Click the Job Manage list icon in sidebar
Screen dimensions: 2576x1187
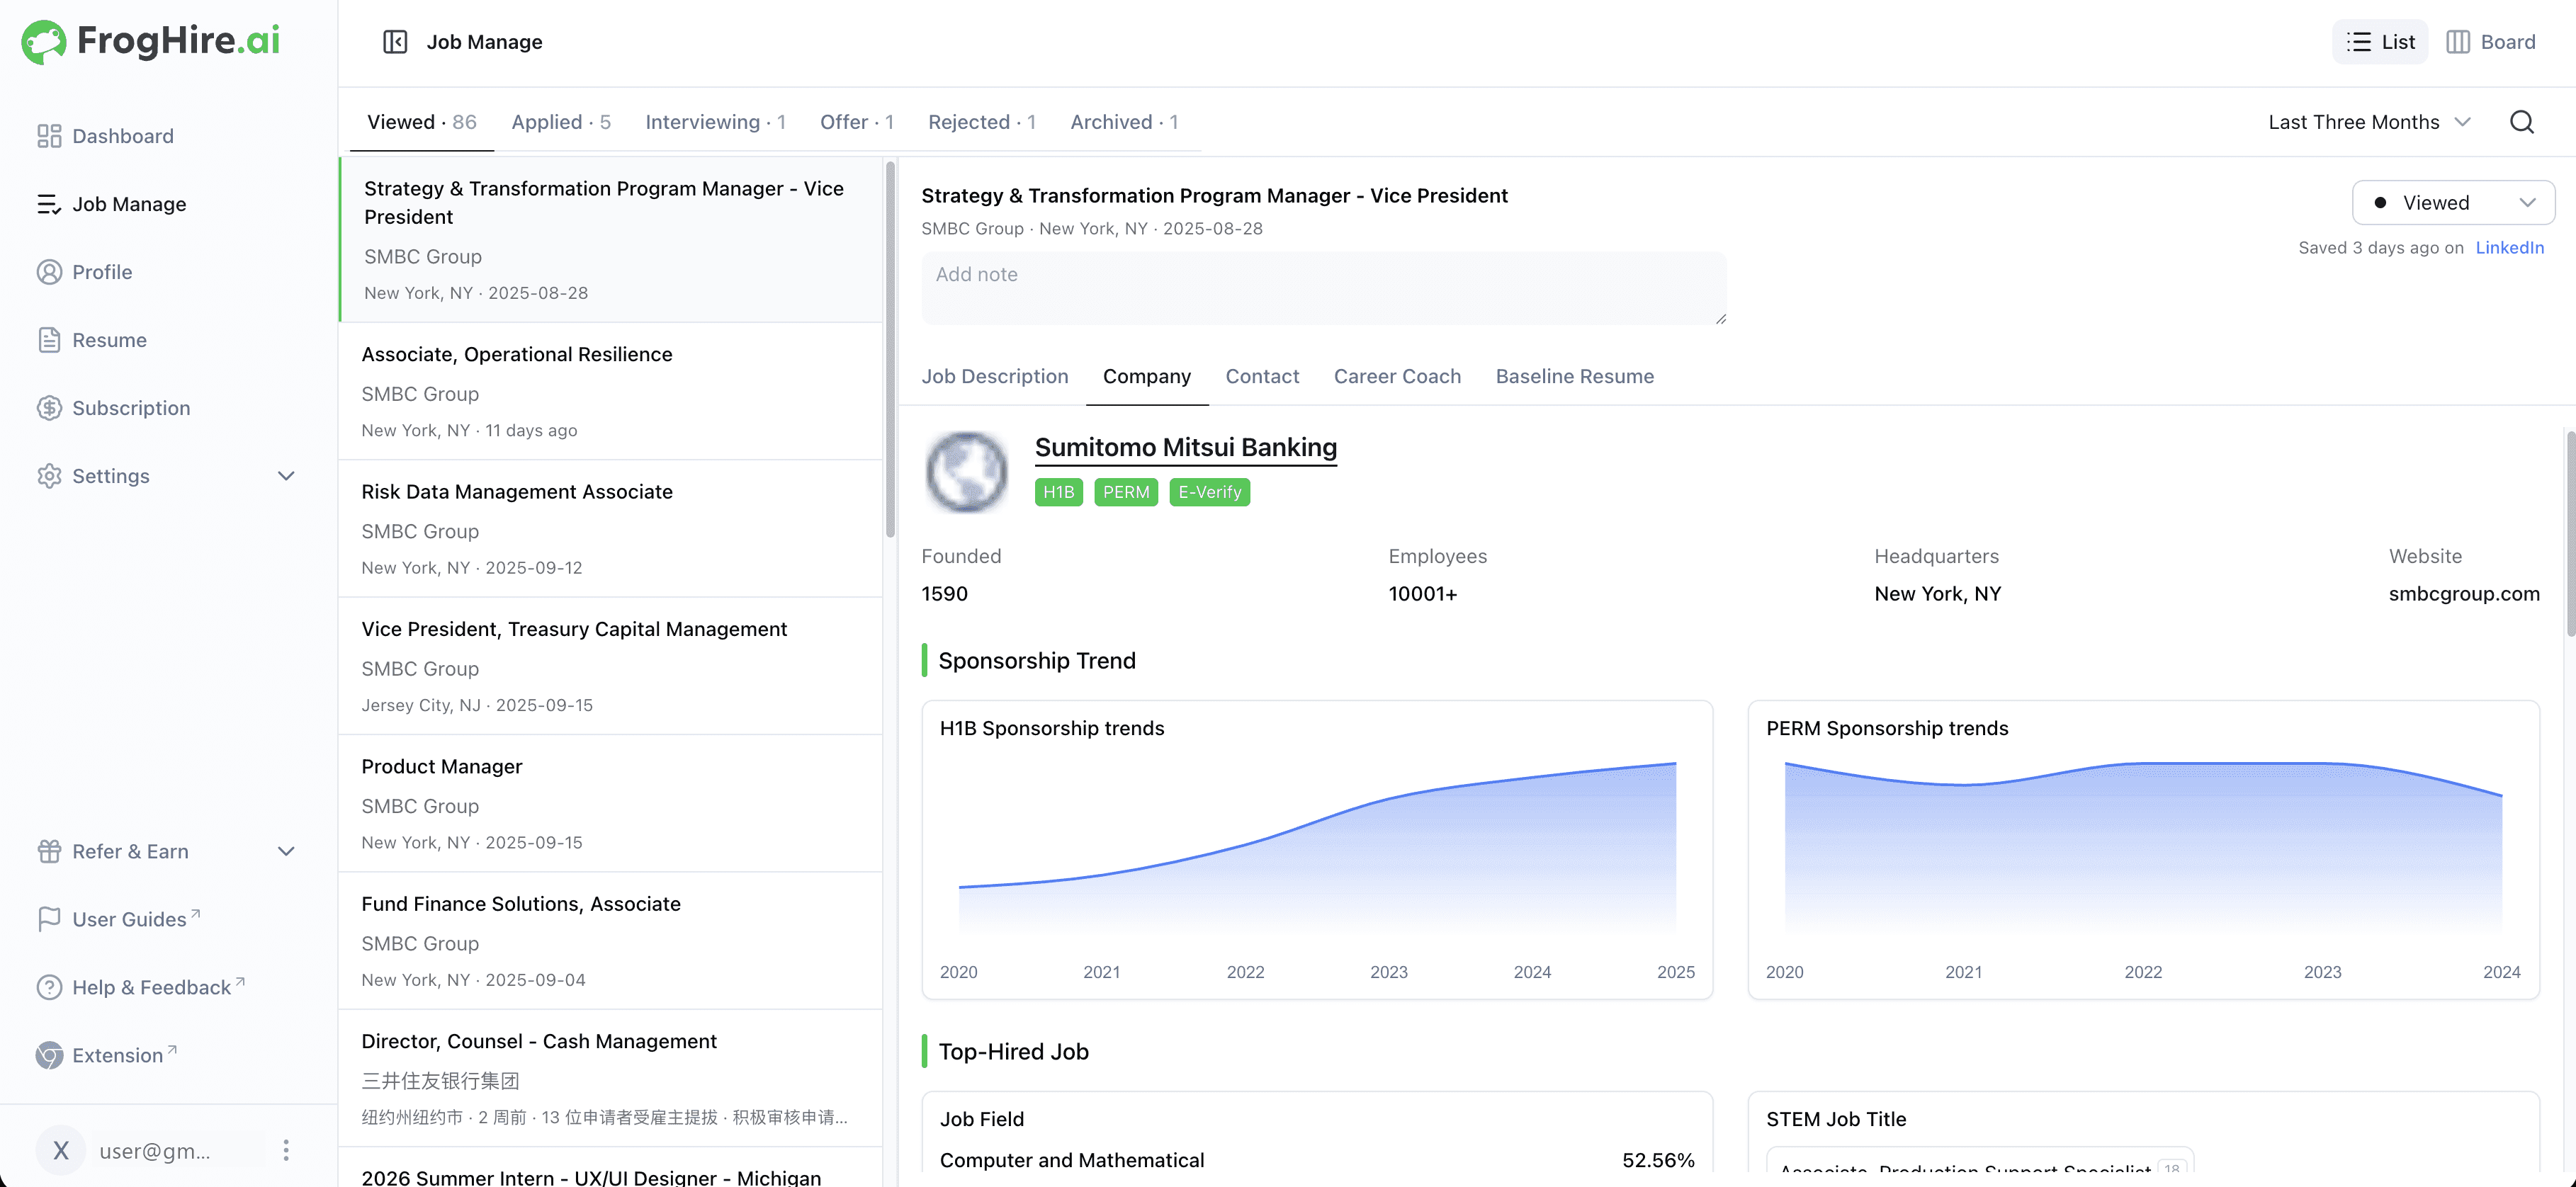click(x=49, y=204)
